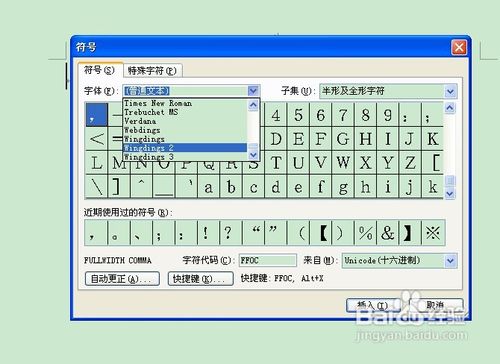Select letter W in symbol grid
This screenshot has height=364, width=500.
[x=343, y=163]
